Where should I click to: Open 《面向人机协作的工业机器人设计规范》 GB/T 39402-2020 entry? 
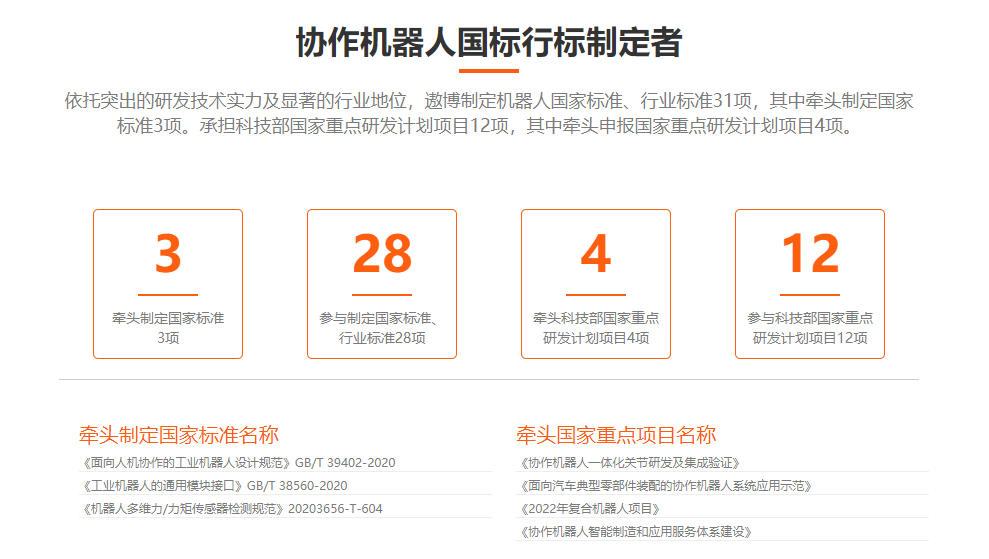(238, 463)
